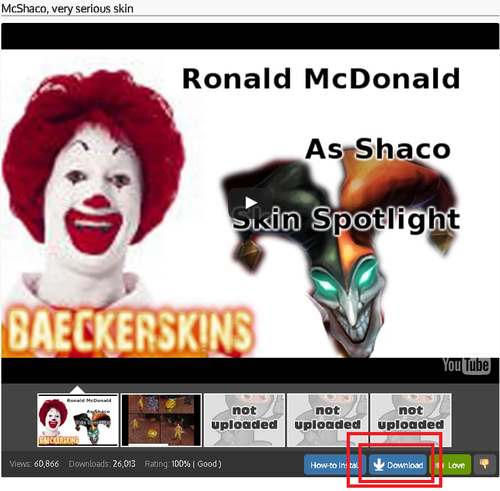Select the last 'not uploaded' thumbnail
Screen dimensions: 500x491
411,420
